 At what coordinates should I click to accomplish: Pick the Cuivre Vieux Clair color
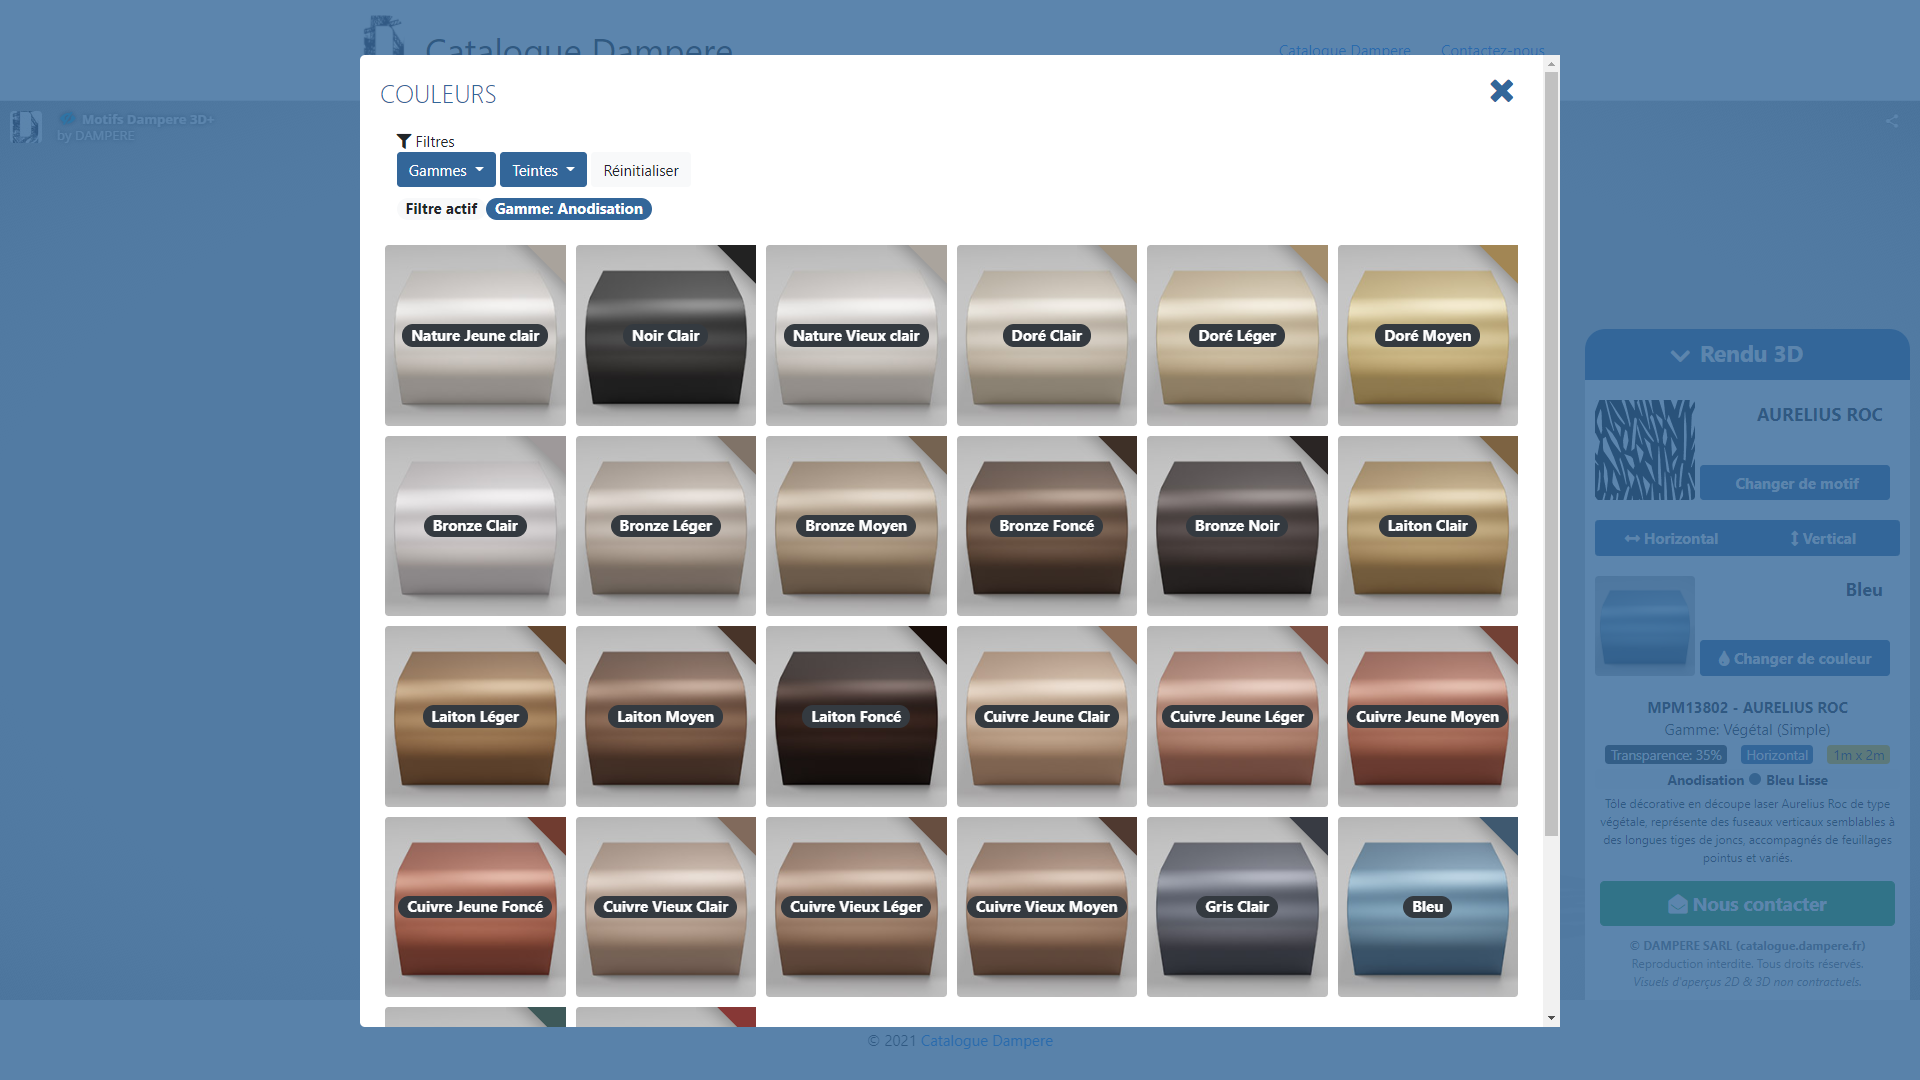[x=666, y=907]
